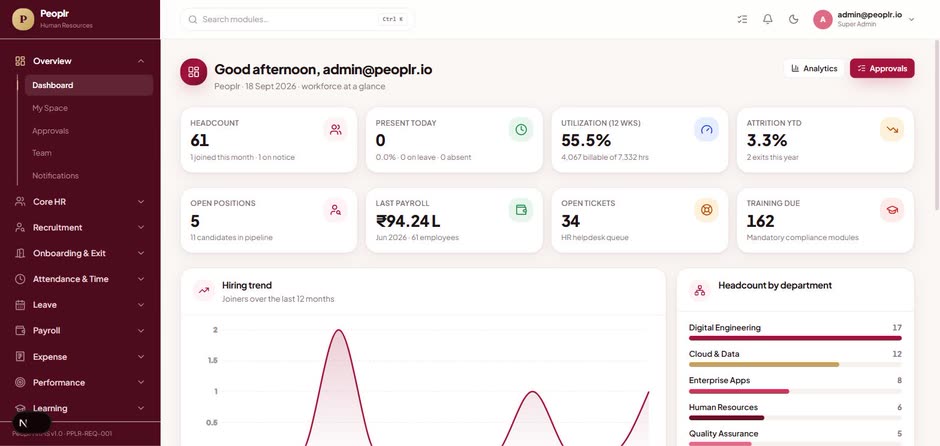Screen dimensions: 940x446
Task: Open Approvals in the sidebar
Action: 50,131
